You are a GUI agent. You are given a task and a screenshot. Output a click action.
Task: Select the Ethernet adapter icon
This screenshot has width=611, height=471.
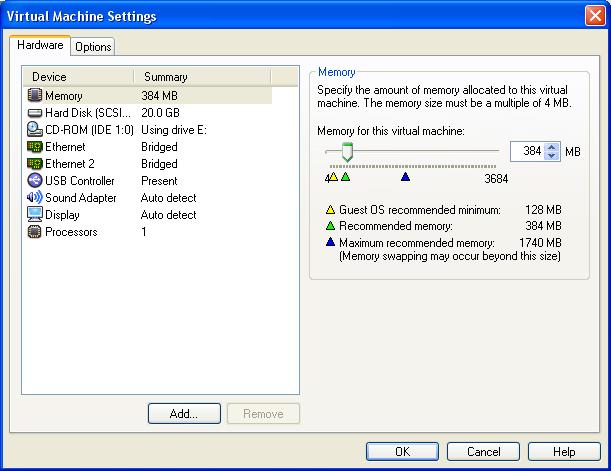point(35,146)
